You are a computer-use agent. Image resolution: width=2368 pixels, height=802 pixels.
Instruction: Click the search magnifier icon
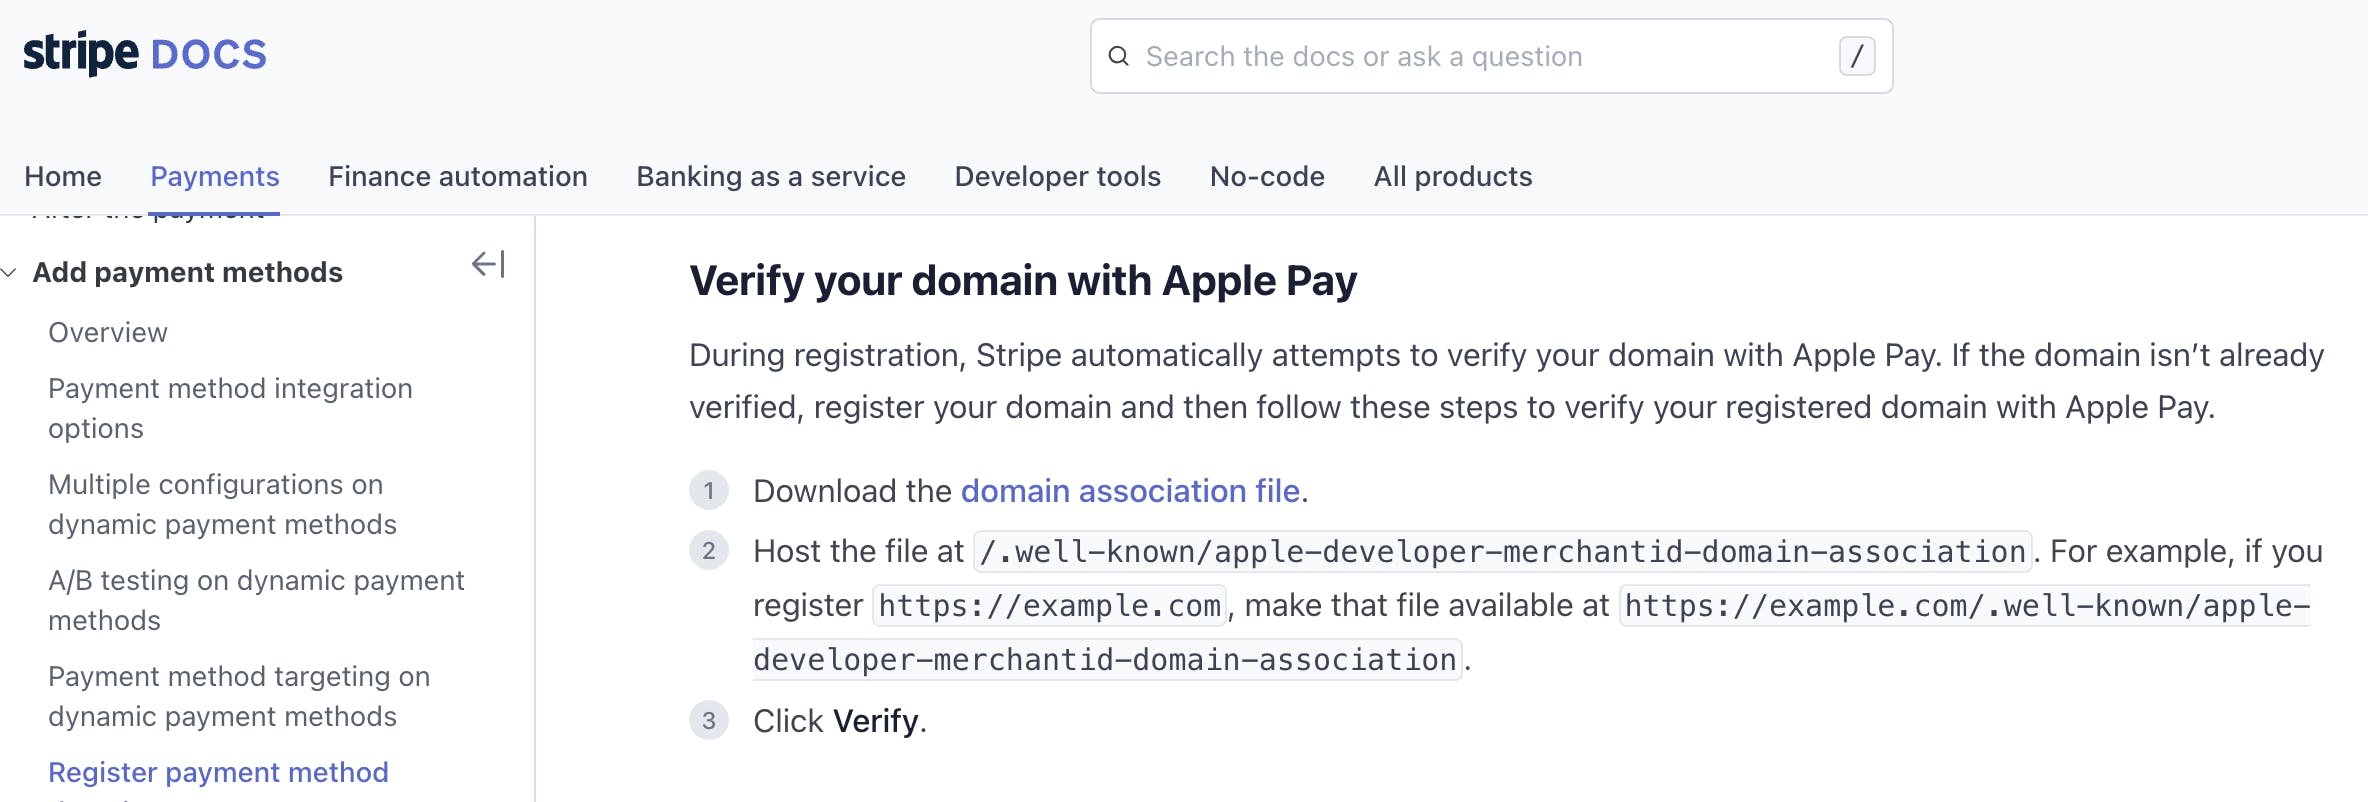coord(1119,56)
